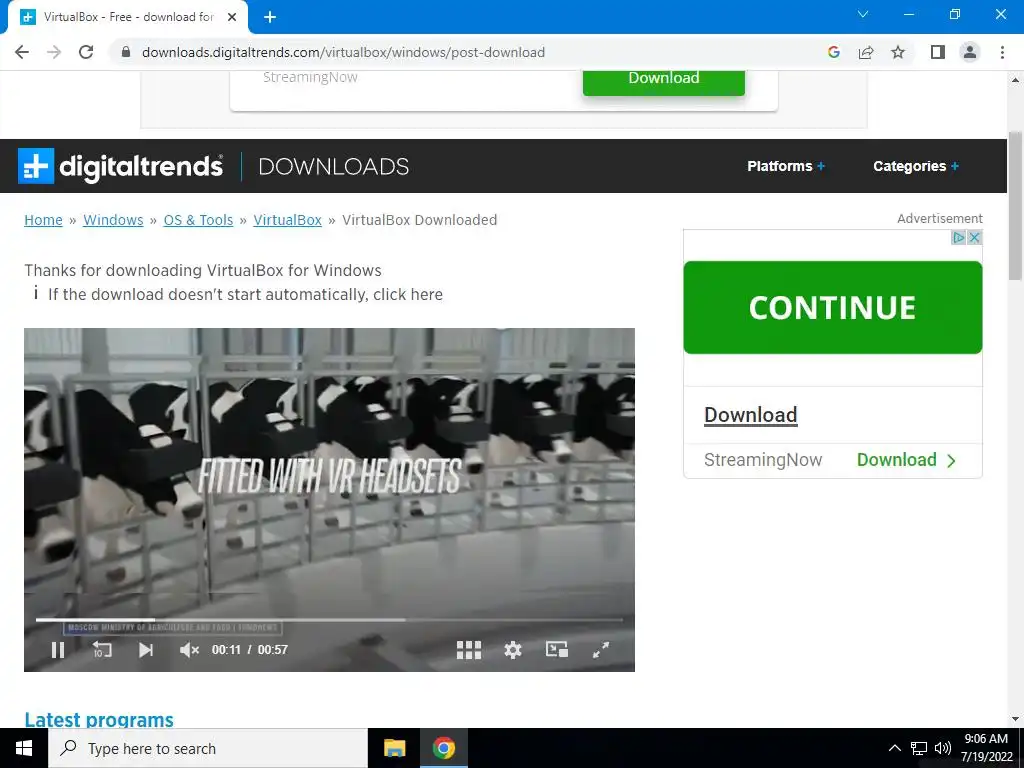Expand the Categories menu
Image resolution: width=1024 pixels, height=768 pixels.
coord(916,166)
